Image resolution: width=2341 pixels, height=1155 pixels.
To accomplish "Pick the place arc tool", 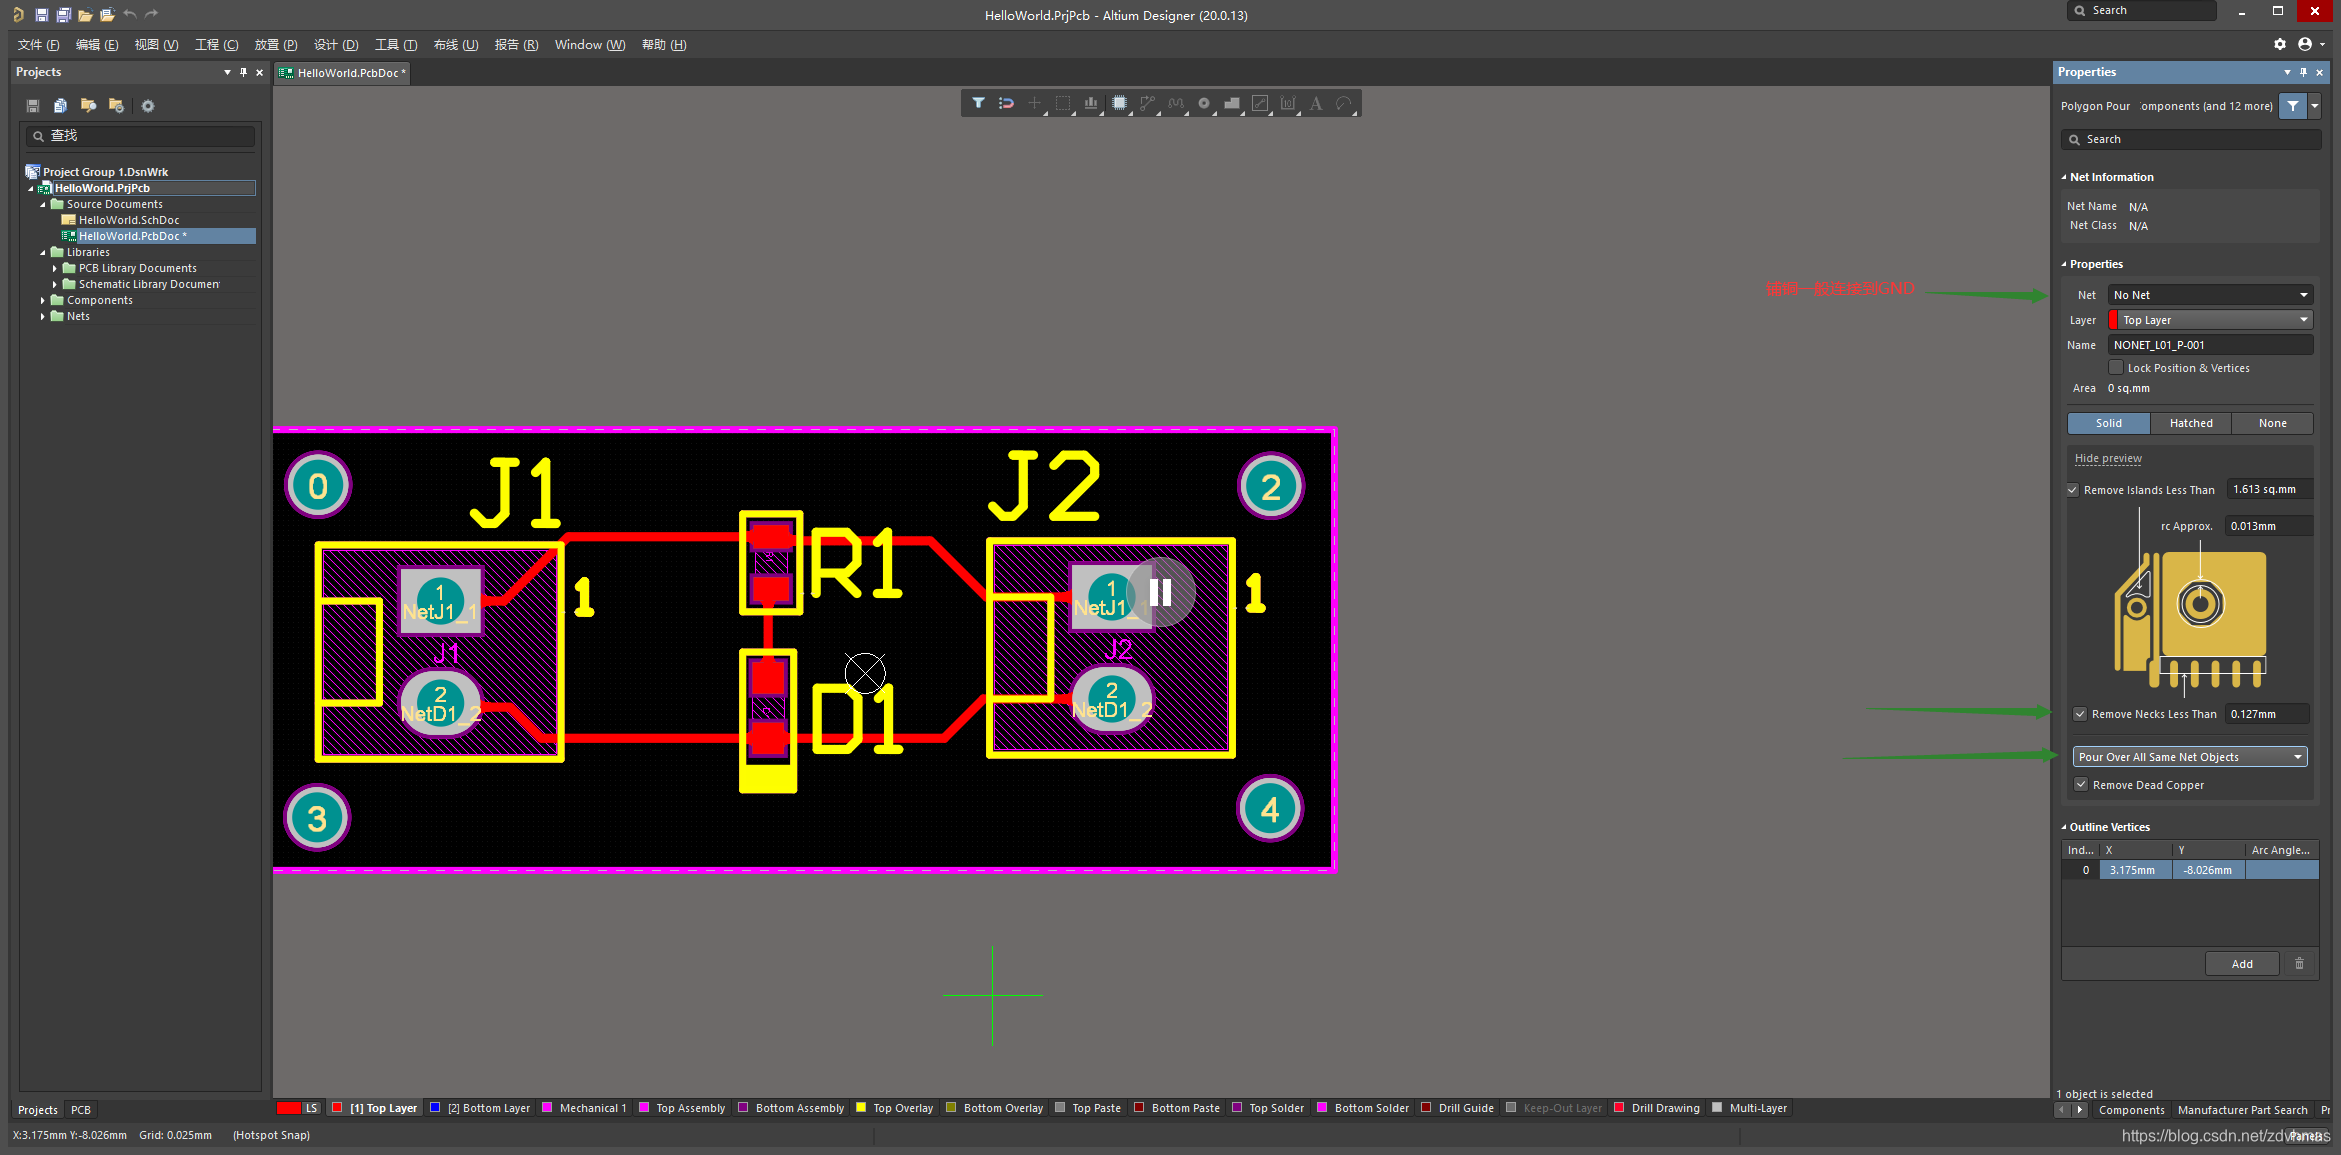I will point(1344,103).
